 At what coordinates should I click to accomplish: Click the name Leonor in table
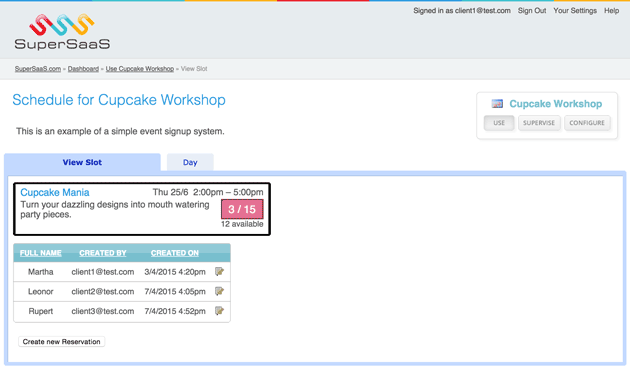[41, 291]
